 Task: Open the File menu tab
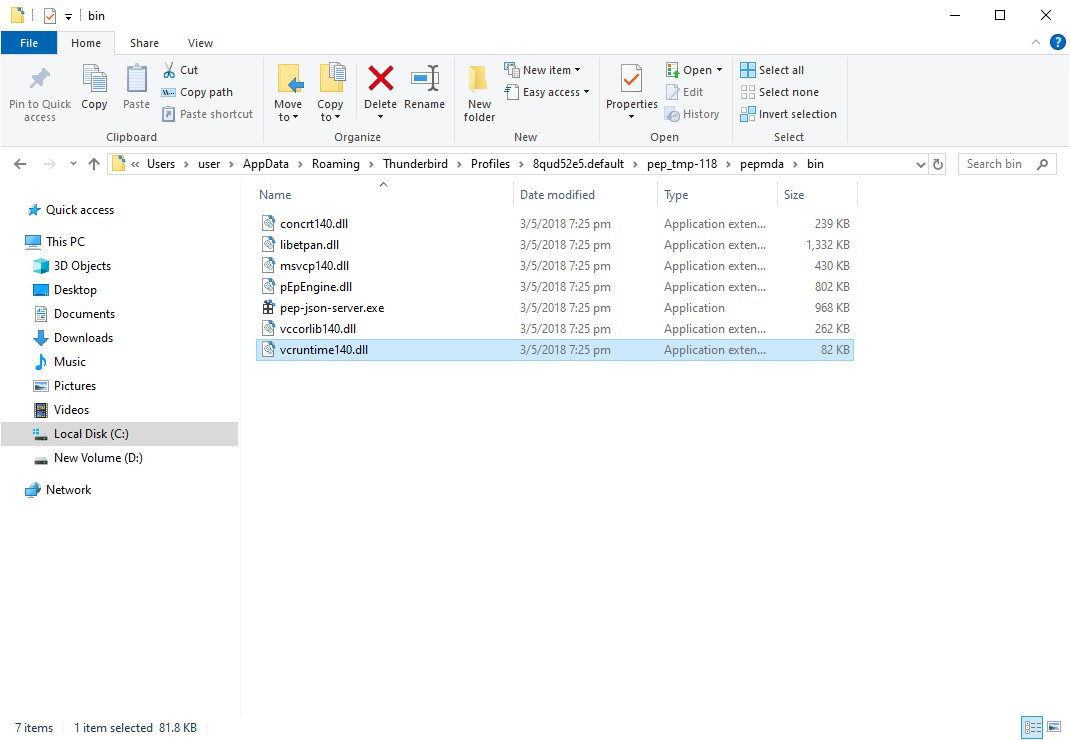pos(29,43)
